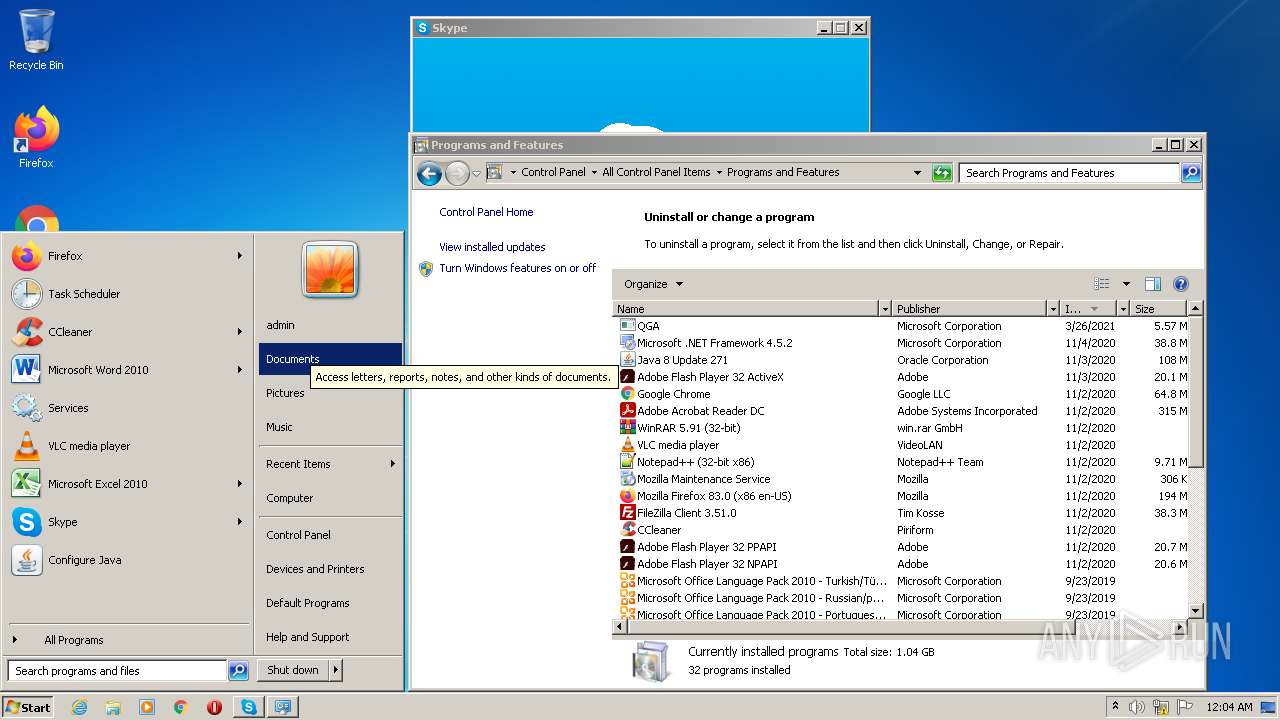Open Documents in the Start menu
1280x720 pixels.
(x=330, y=359)
